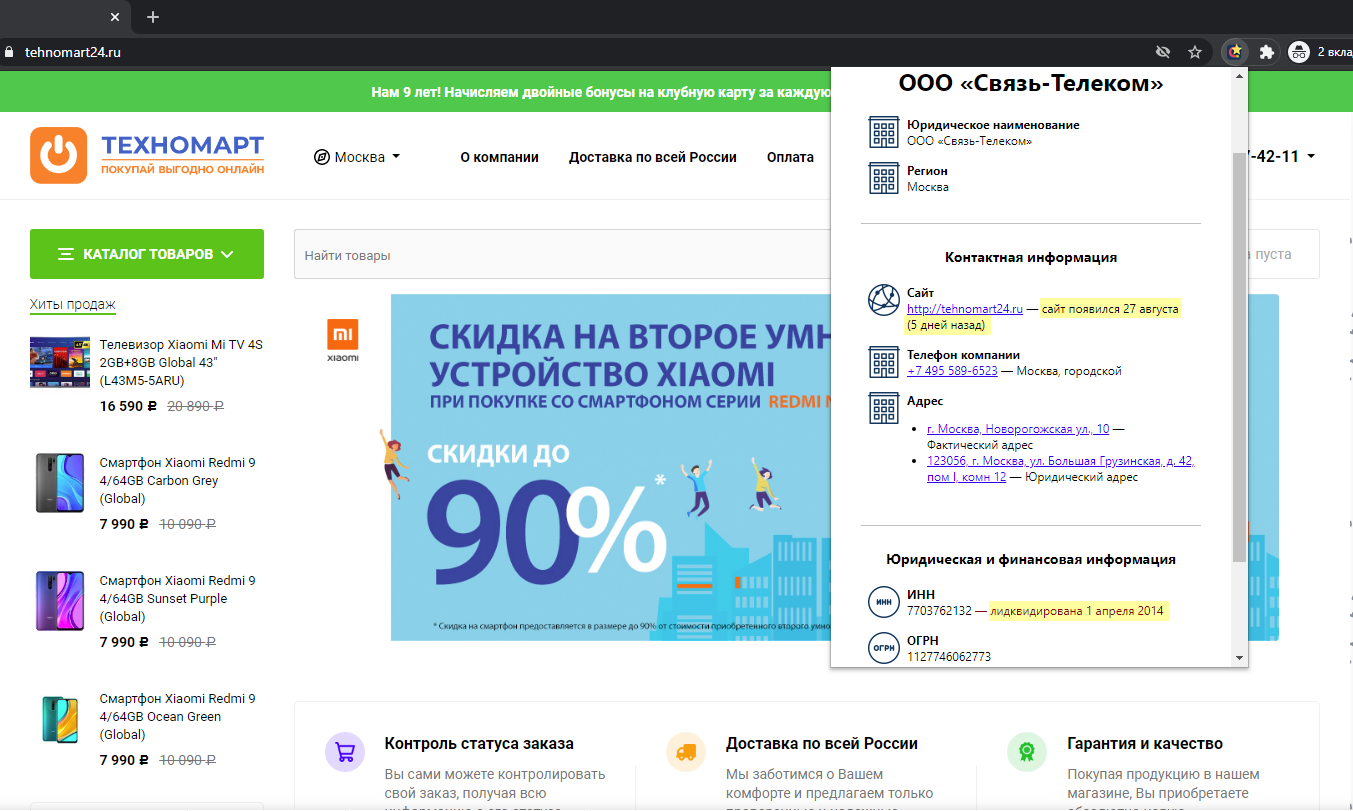The height and width of the screenshot is (811, 1353).
Task: Click the tracking protection eye icon
Action: point(1162,52)
